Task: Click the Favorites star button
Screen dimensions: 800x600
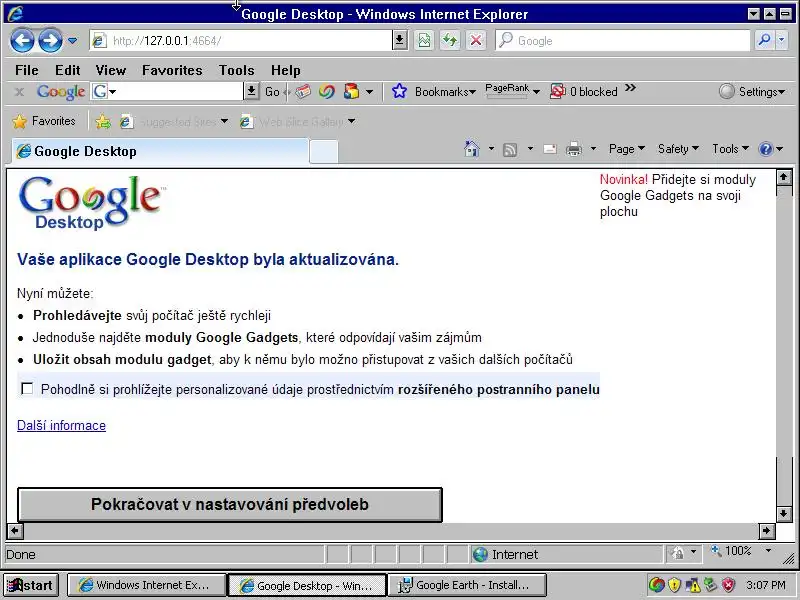Action: click(x=43, y=121)
